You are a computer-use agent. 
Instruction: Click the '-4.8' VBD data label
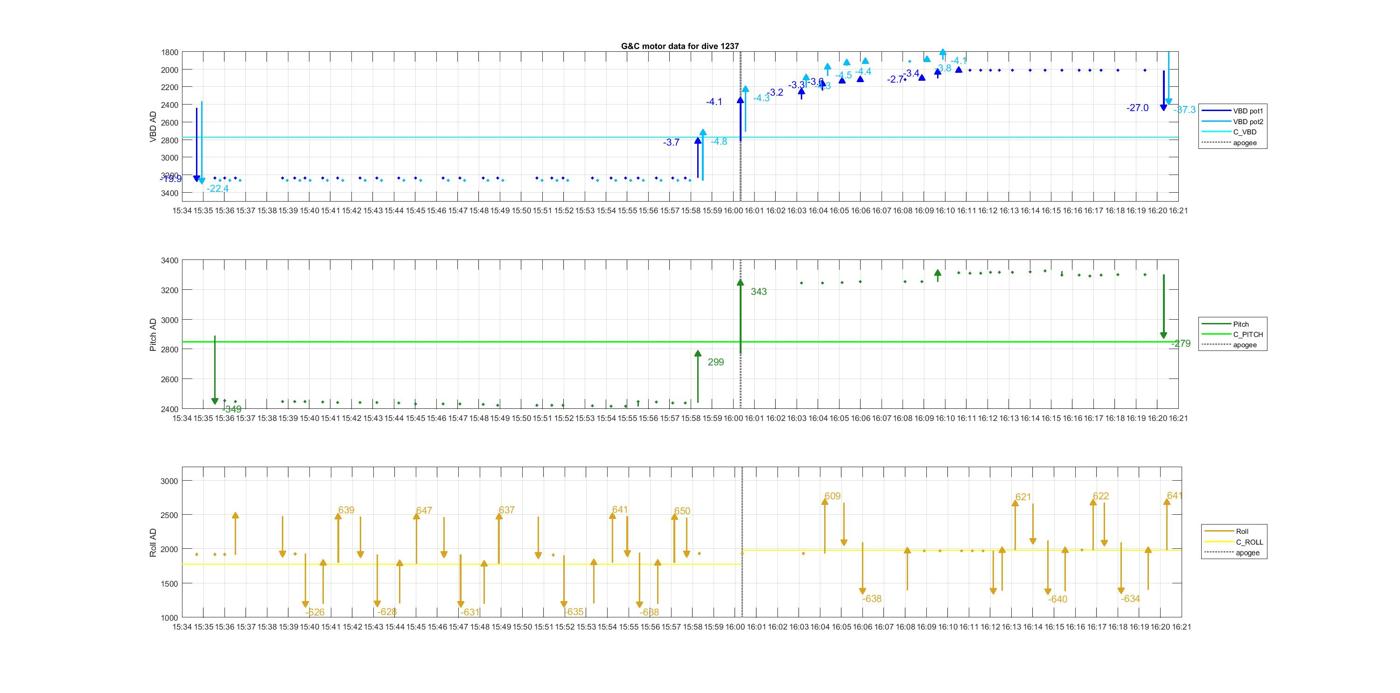719,142
